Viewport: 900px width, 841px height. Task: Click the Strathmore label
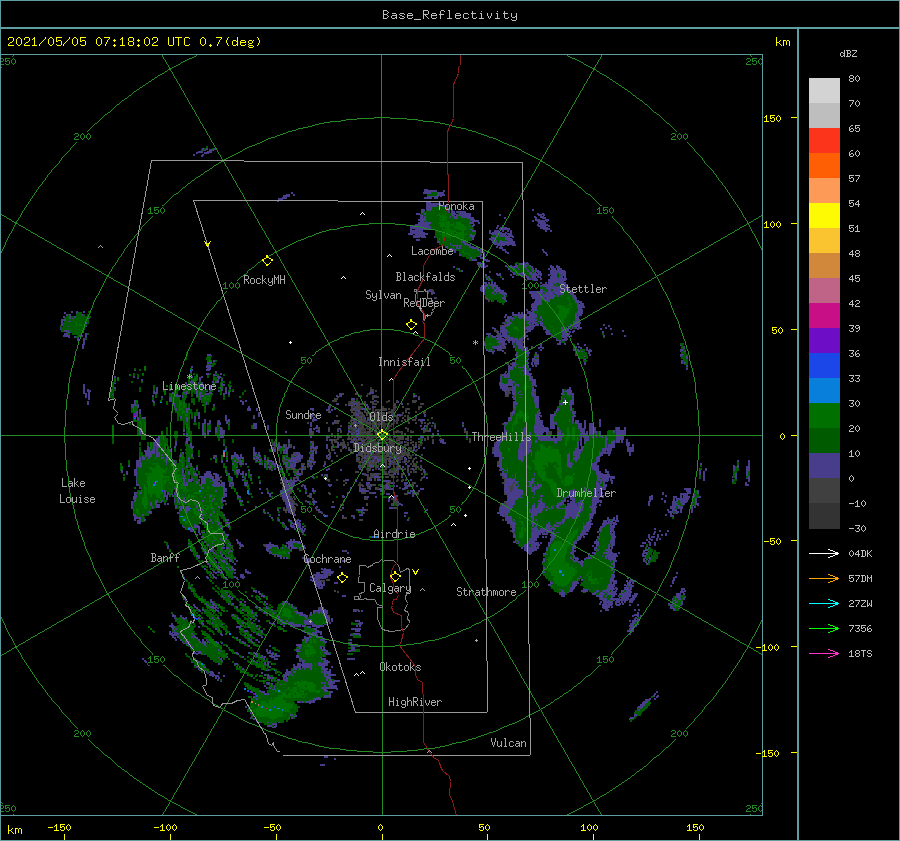[x=486, y=592]
